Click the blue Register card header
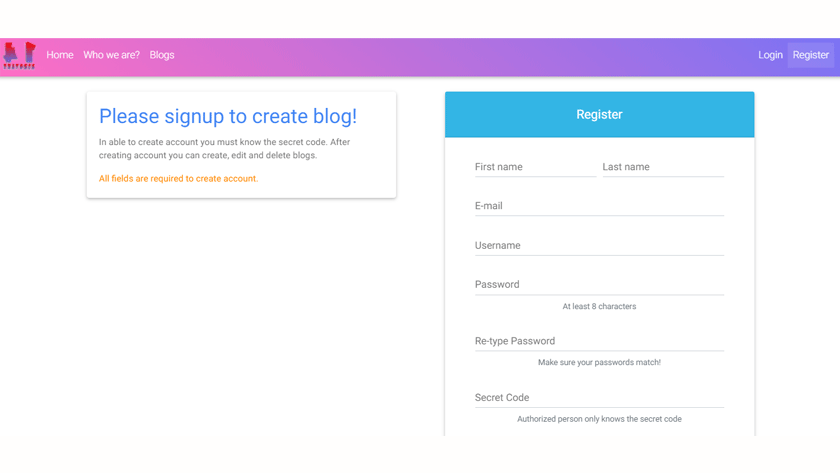This screenshot has width=840, height=473. pyautogui.click(x=599, y=114)
